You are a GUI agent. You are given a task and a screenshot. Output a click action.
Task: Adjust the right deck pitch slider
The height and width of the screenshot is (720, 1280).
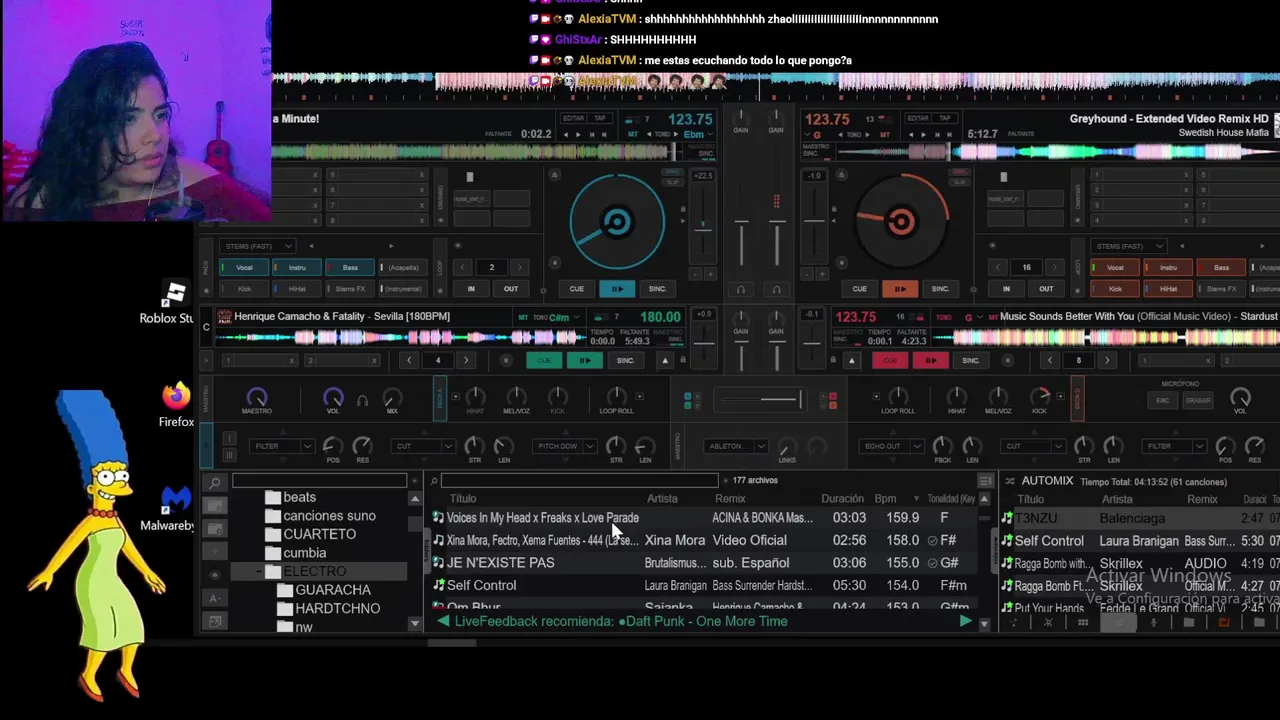[x=815, y=221]
